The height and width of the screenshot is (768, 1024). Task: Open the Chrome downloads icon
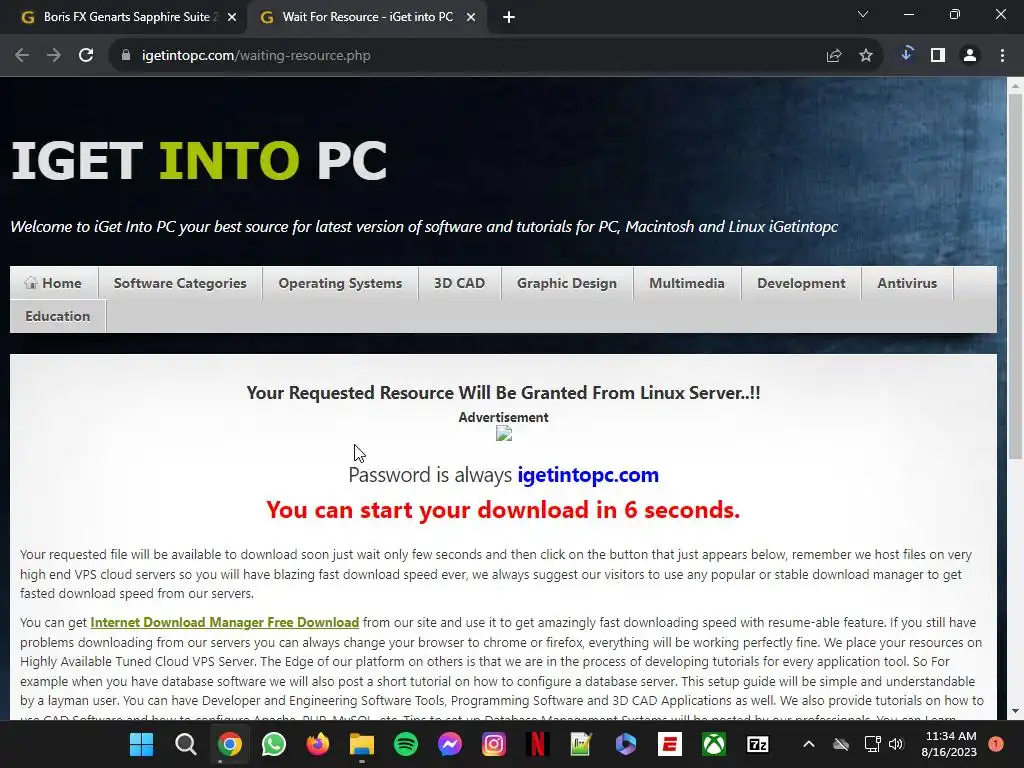906,55
